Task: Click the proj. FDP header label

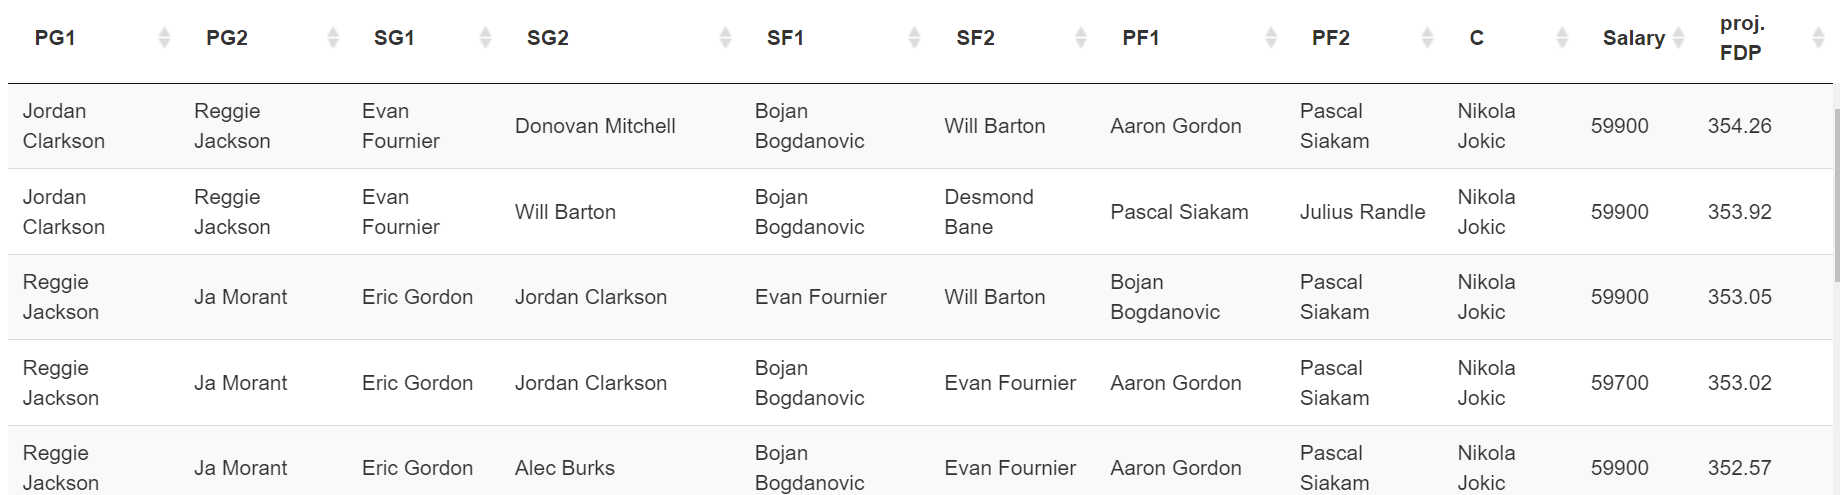Action: point(1742,38)
